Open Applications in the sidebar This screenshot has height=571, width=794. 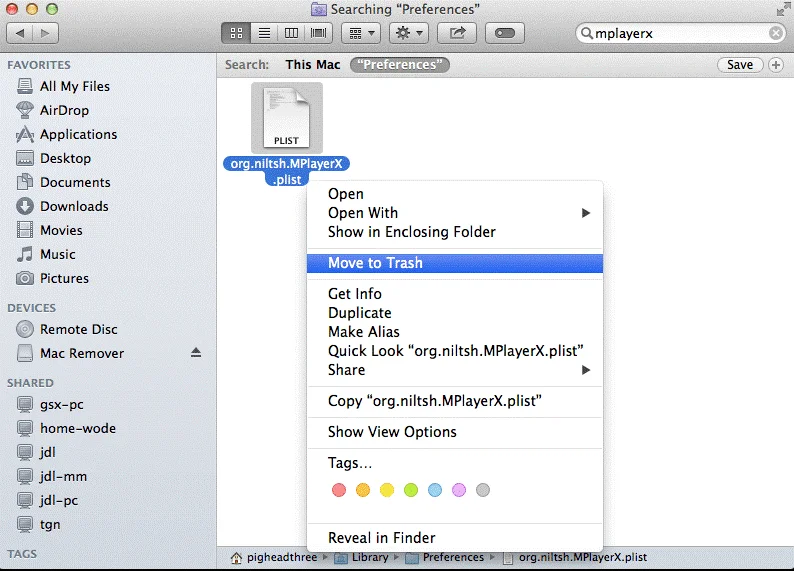78,134
